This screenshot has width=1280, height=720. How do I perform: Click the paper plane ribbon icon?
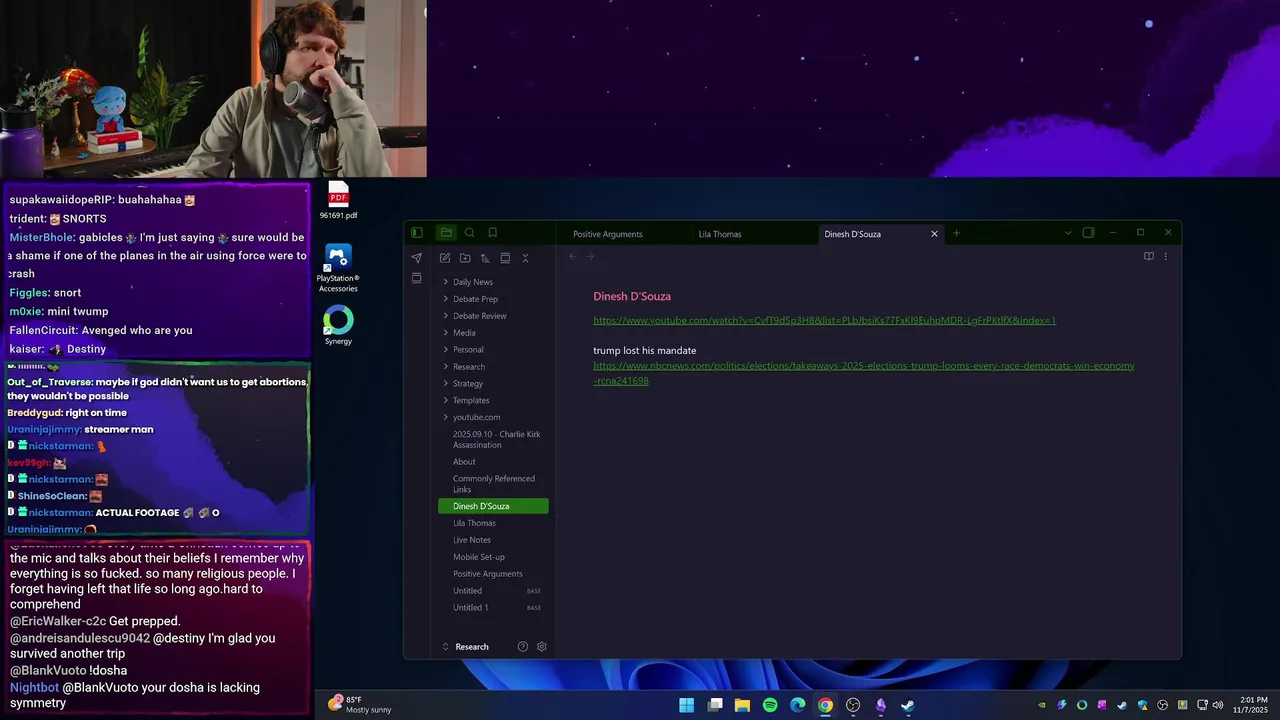(x=417, y=258)
